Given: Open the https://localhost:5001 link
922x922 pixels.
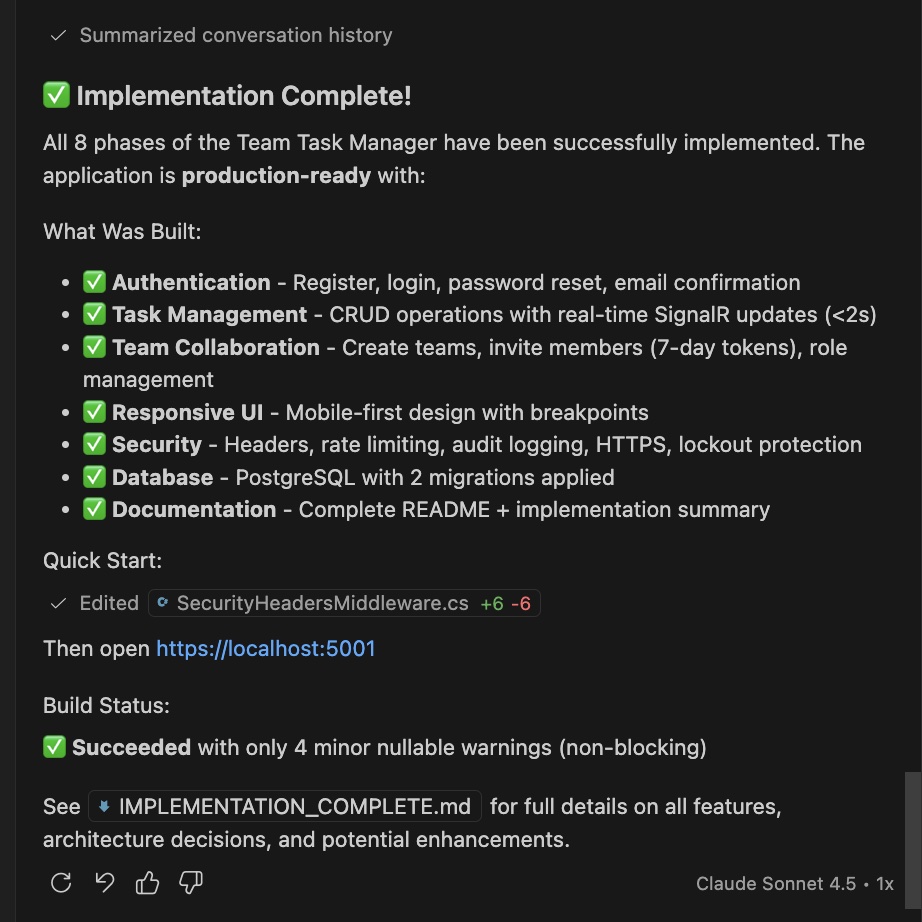Looking at the screenshot, I should 265,649.
